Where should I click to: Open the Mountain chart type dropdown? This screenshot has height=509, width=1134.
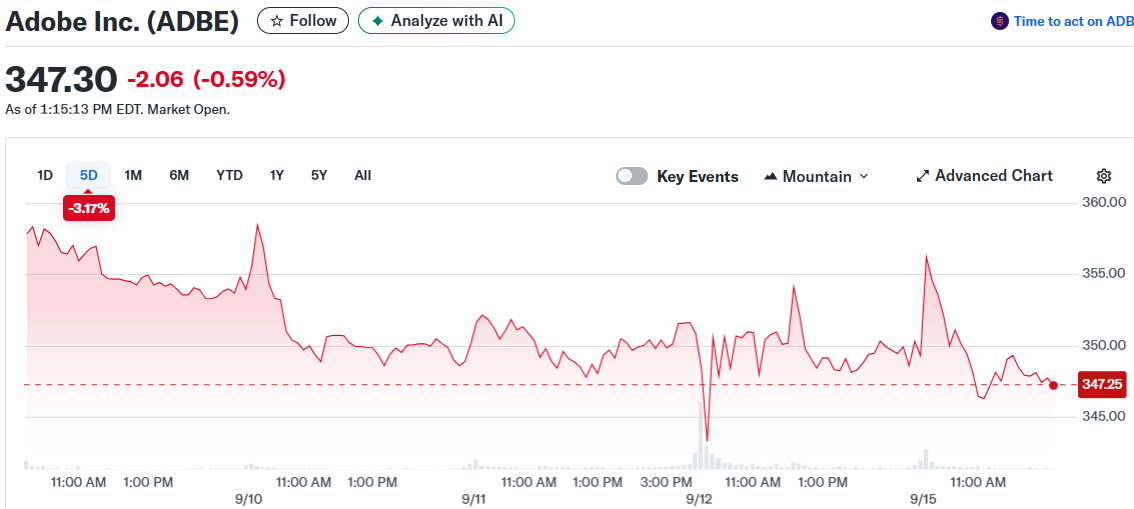pyautogui.click(x=816, y=176)
